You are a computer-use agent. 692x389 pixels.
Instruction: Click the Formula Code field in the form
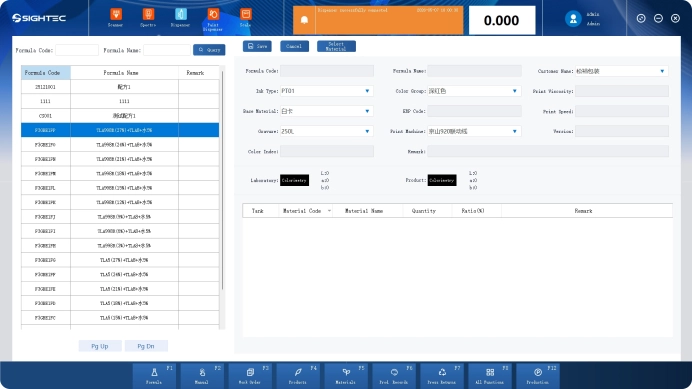tap(327, 71)
